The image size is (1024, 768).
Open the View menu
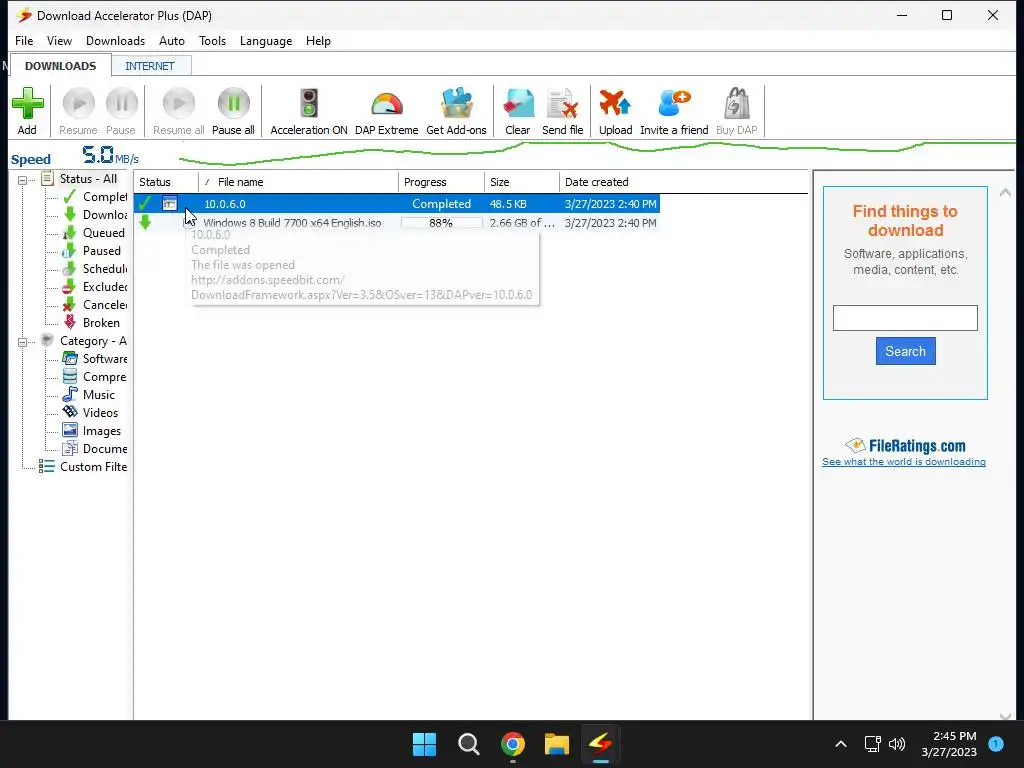(59, 40)
